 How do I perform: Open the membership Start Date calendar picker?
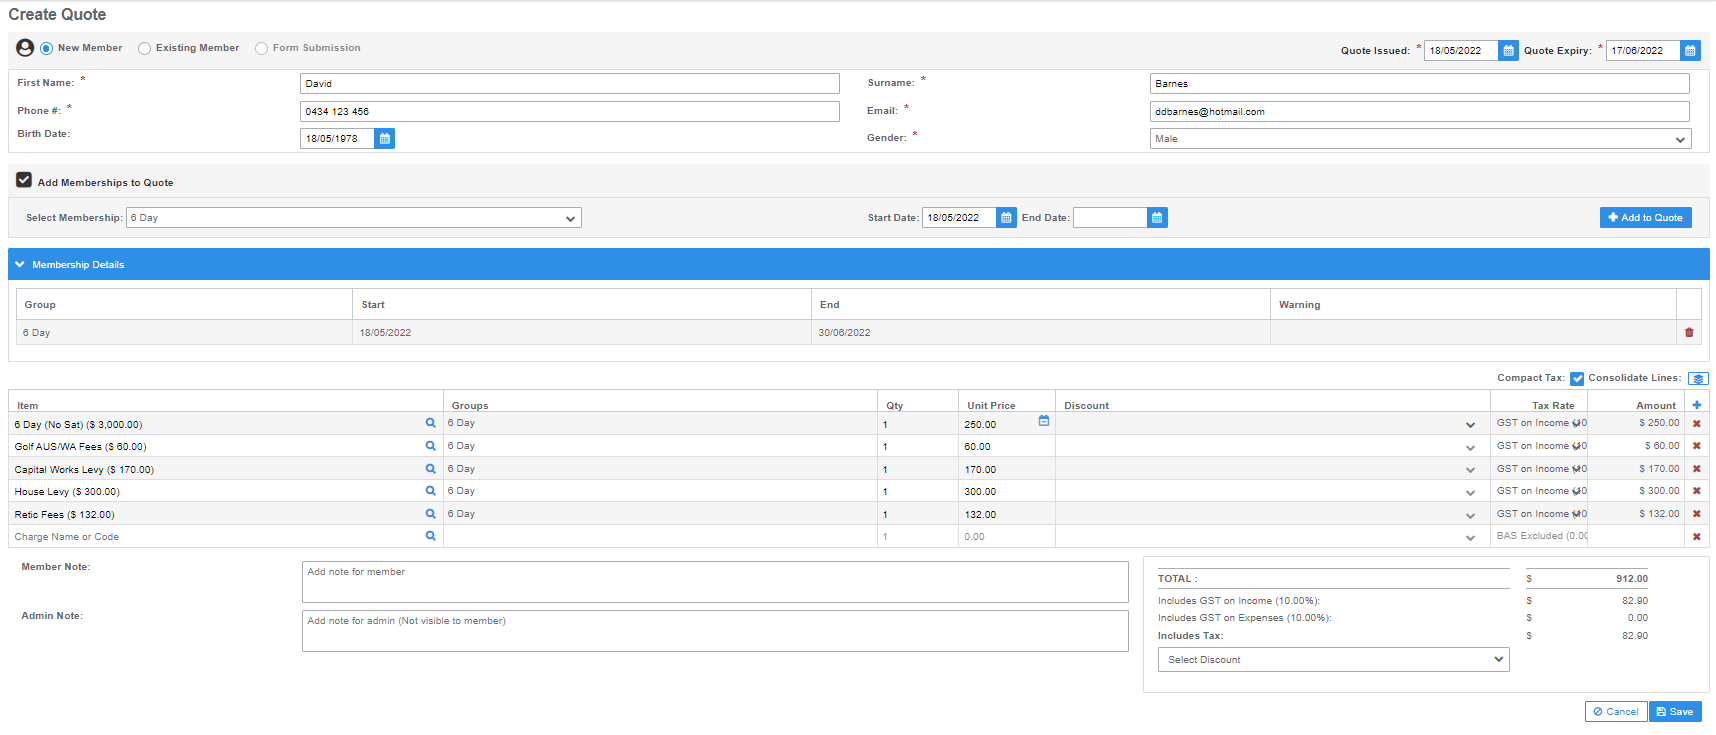(x=1006, y=218)
